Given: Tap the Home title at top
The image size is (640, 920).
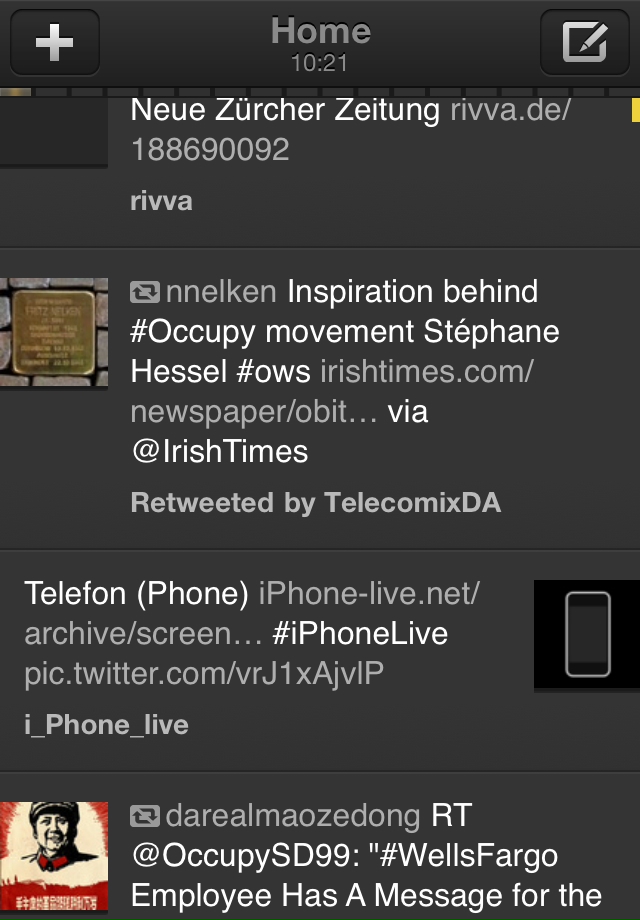Looking at the screenshot, I should click(320, 31).
